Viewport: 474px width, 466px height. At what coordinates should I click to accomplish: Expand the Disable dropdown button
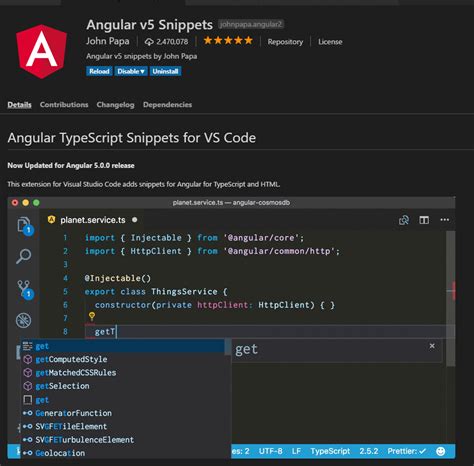(131, 71)
